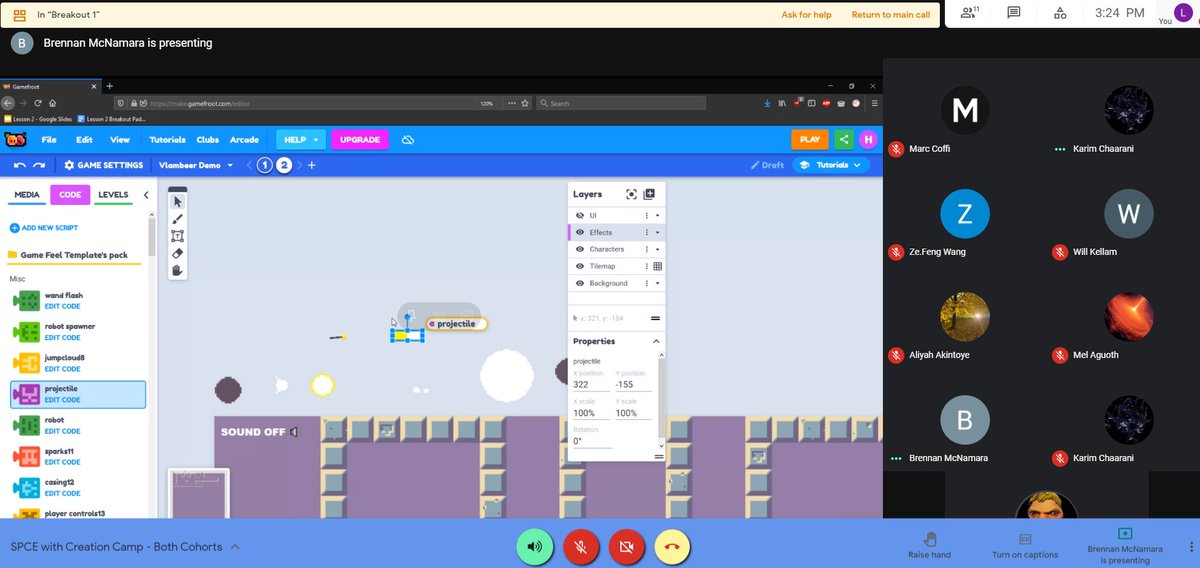Open the Meet activities shapes icon
This screenshot has width=1200, height=568.
[x=1060, y=13]
